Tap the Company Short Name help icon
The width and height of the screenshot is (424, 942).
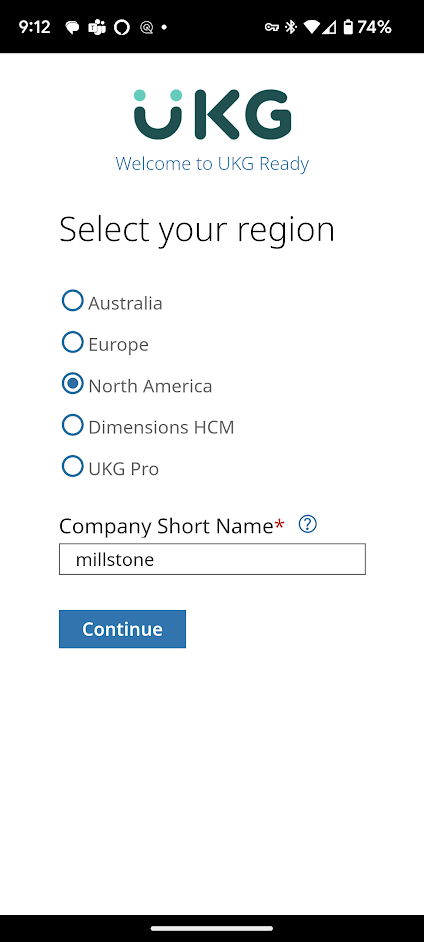307,524
